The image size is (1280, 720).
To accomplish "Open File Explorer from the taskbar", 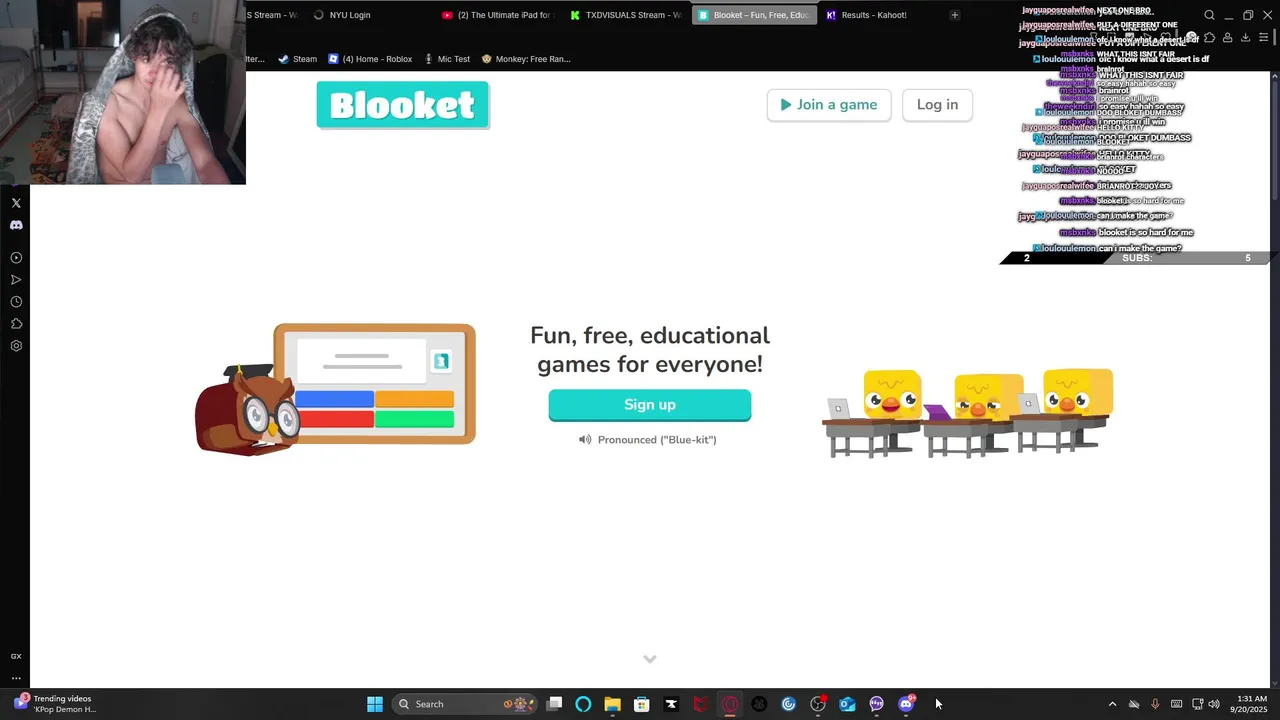I will coord(612,704).
